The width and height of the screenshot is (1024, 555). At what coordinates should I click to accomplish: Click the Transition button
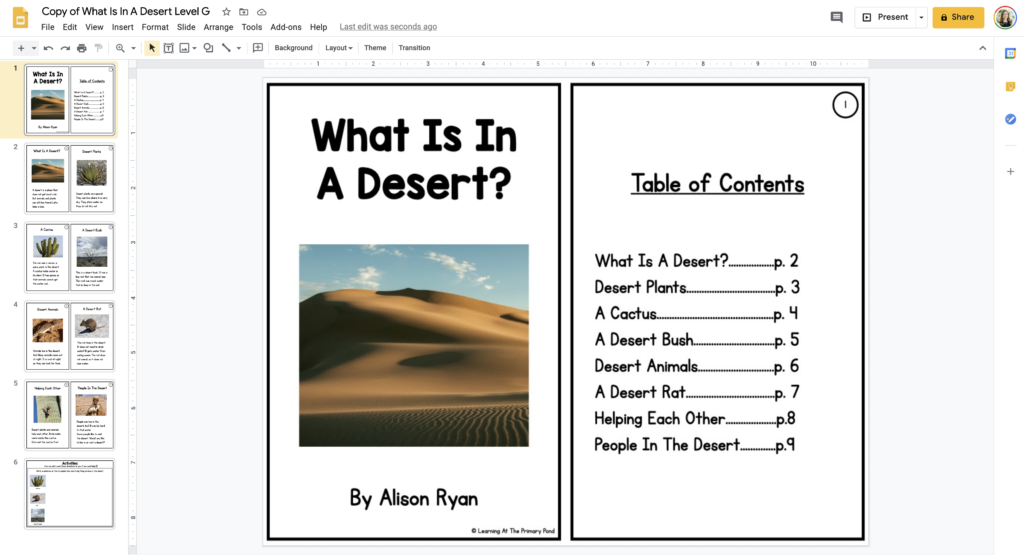pyautogui.click(x=414, y=48)
